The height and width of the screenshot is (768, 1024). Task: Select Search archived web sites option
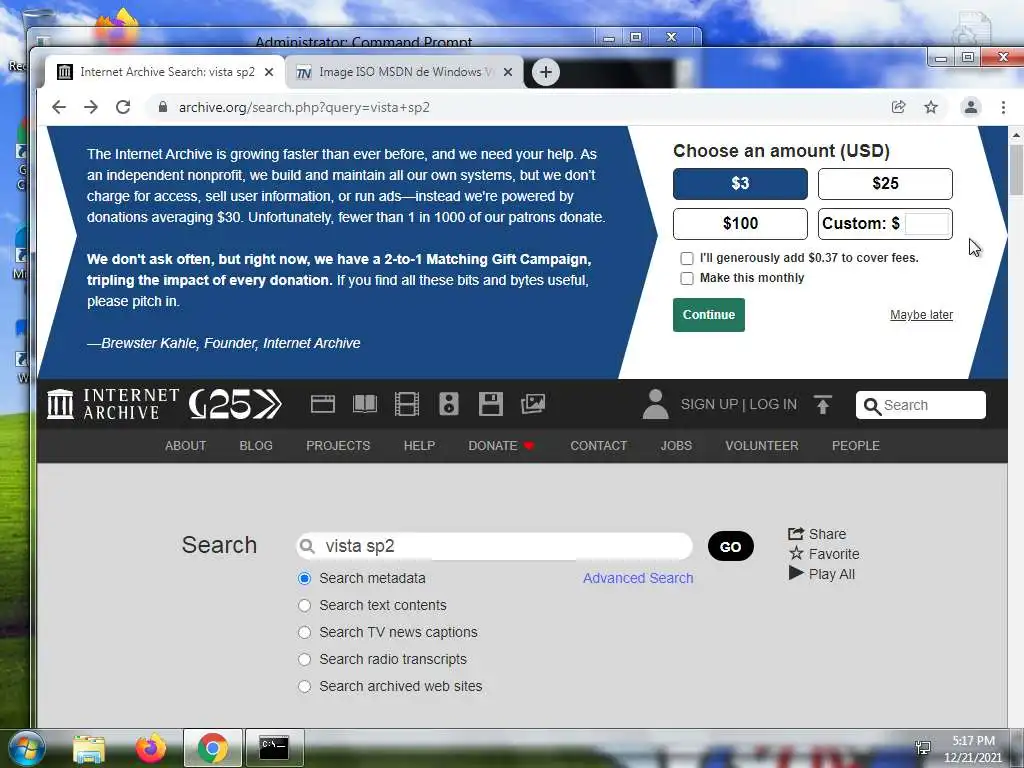coord(304,686)
